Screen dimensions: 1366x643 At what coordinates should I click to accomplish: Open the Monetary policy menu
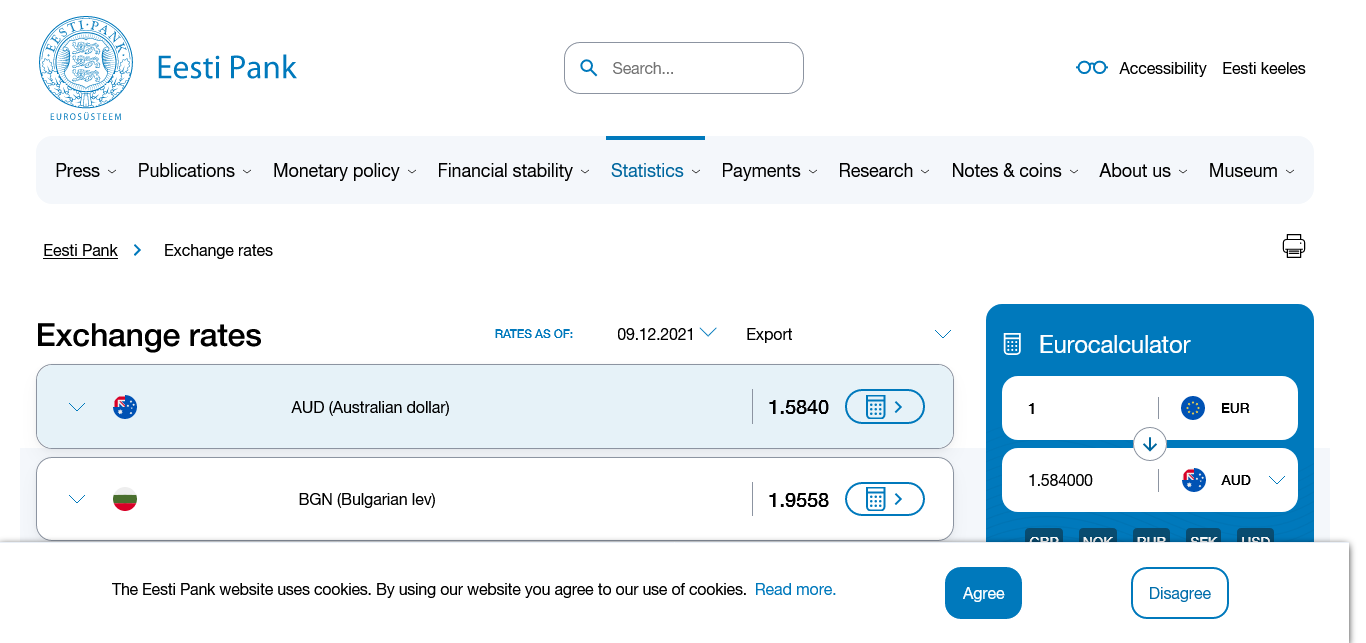pos(344,171)
